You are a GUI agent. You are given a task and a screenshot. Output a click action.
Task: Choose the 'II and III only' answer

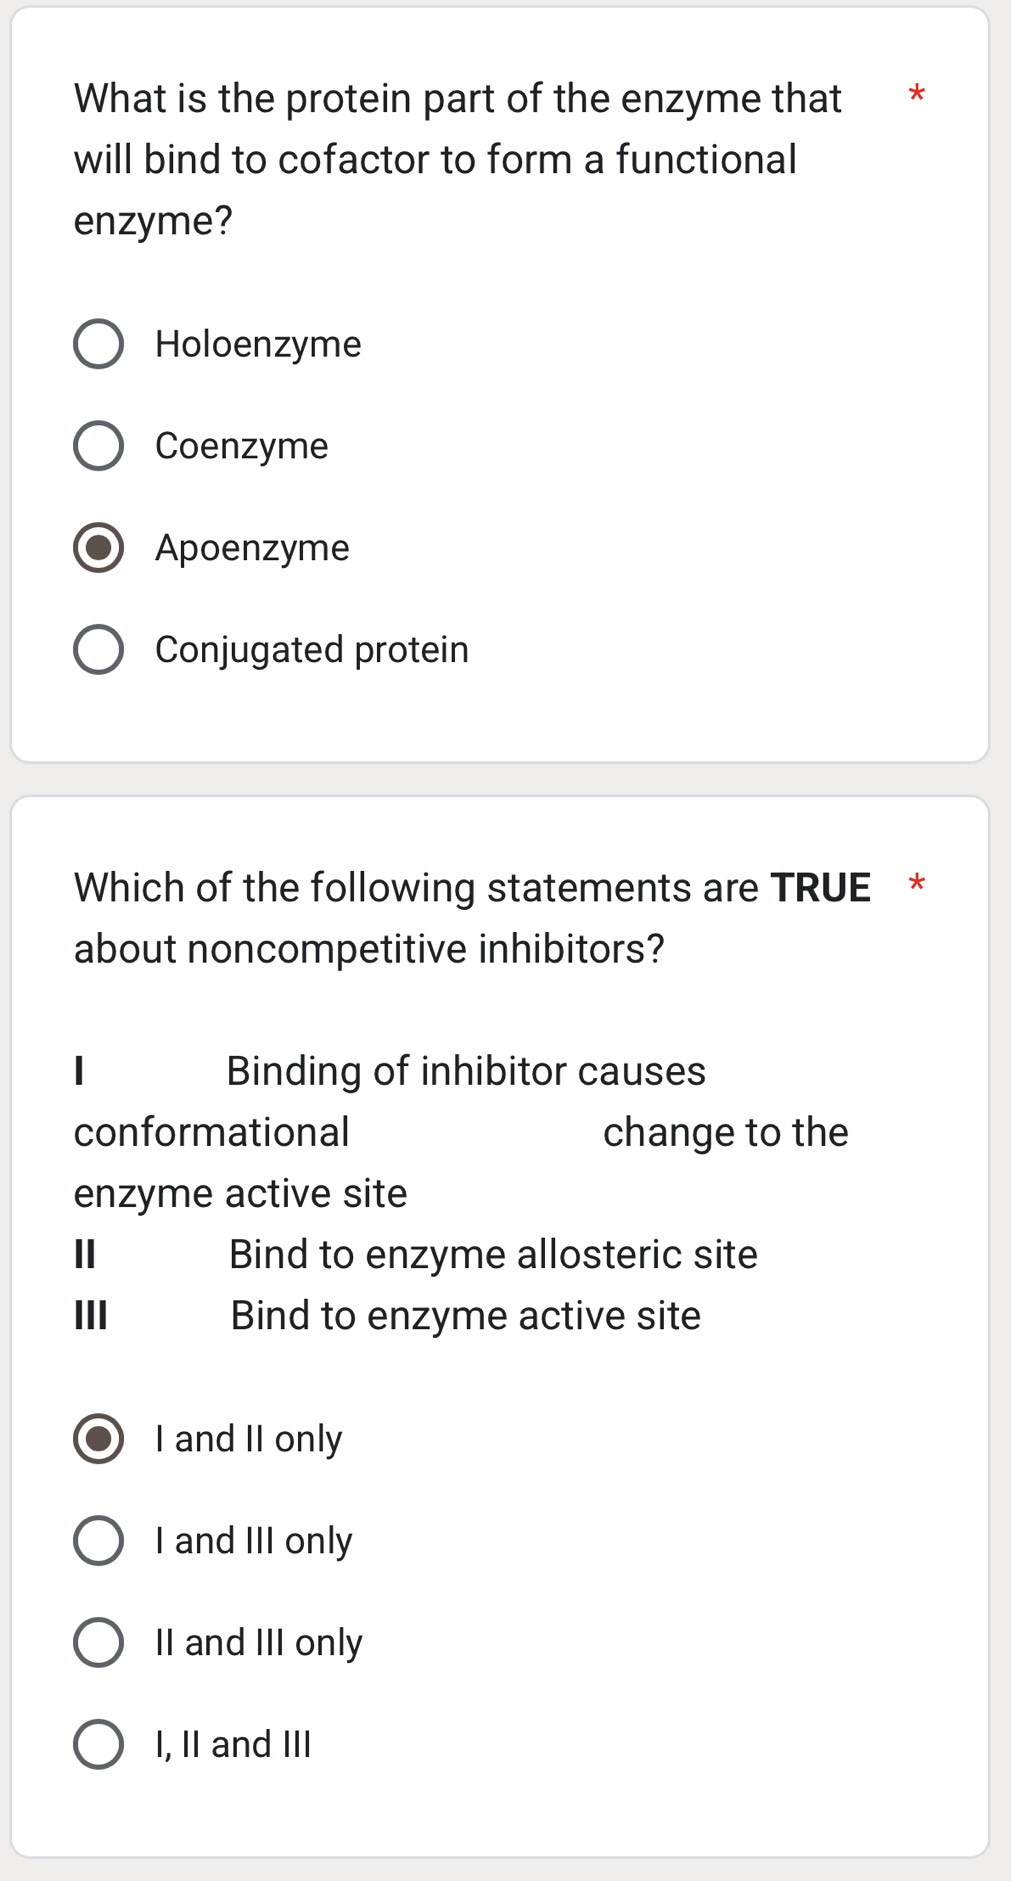coord(98,1641)
